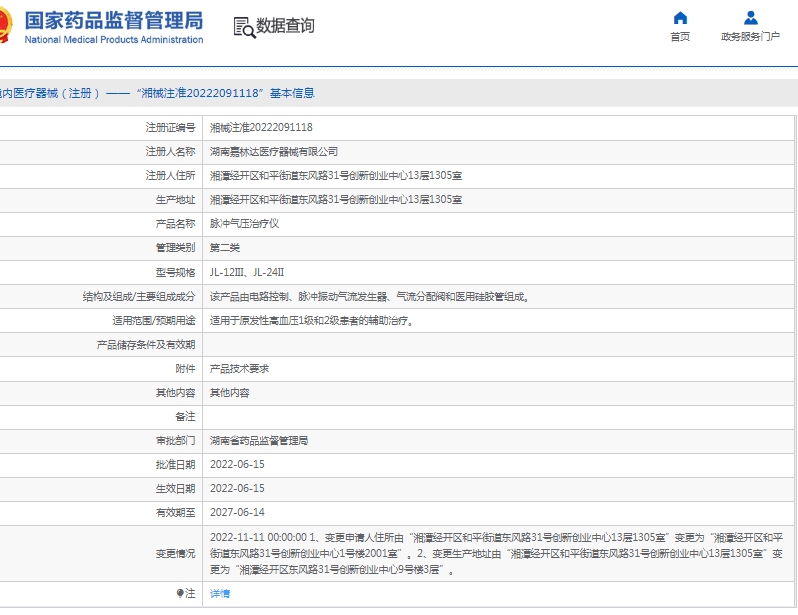Select the 注册人住所 address value
798x615 pixels.
[x=336, y=176]
